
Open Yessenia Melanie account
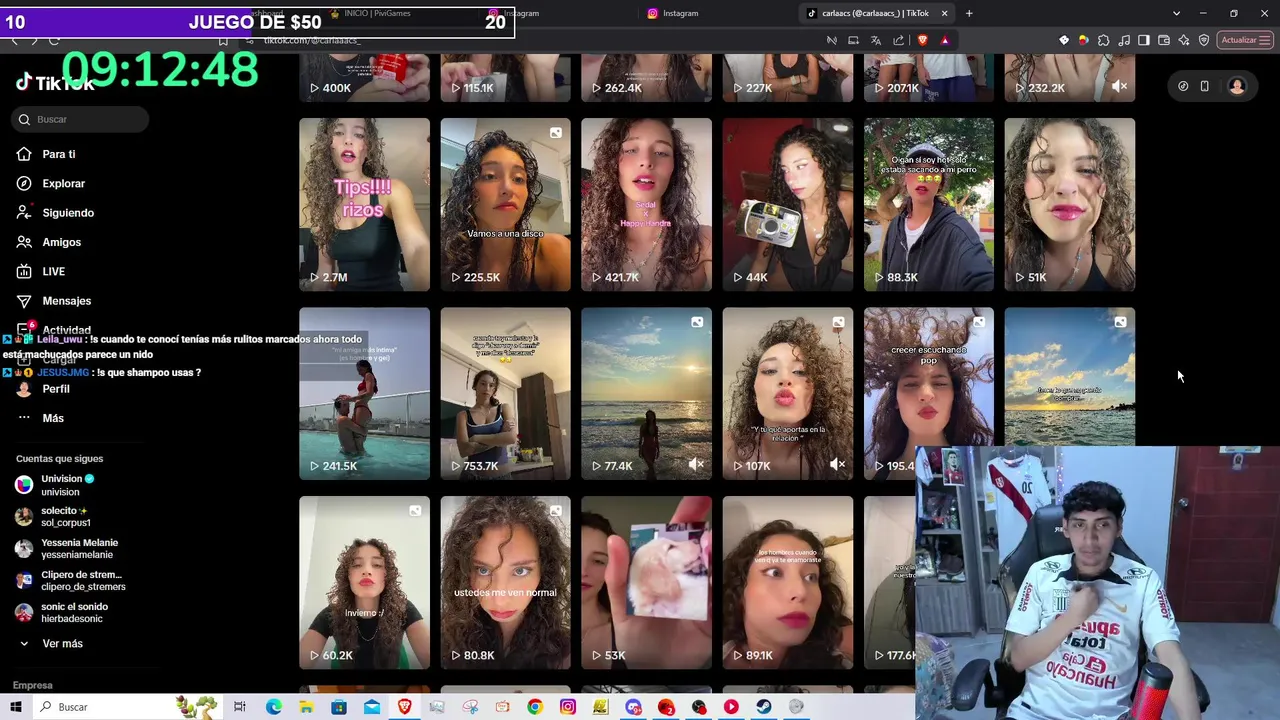(66, 549)
